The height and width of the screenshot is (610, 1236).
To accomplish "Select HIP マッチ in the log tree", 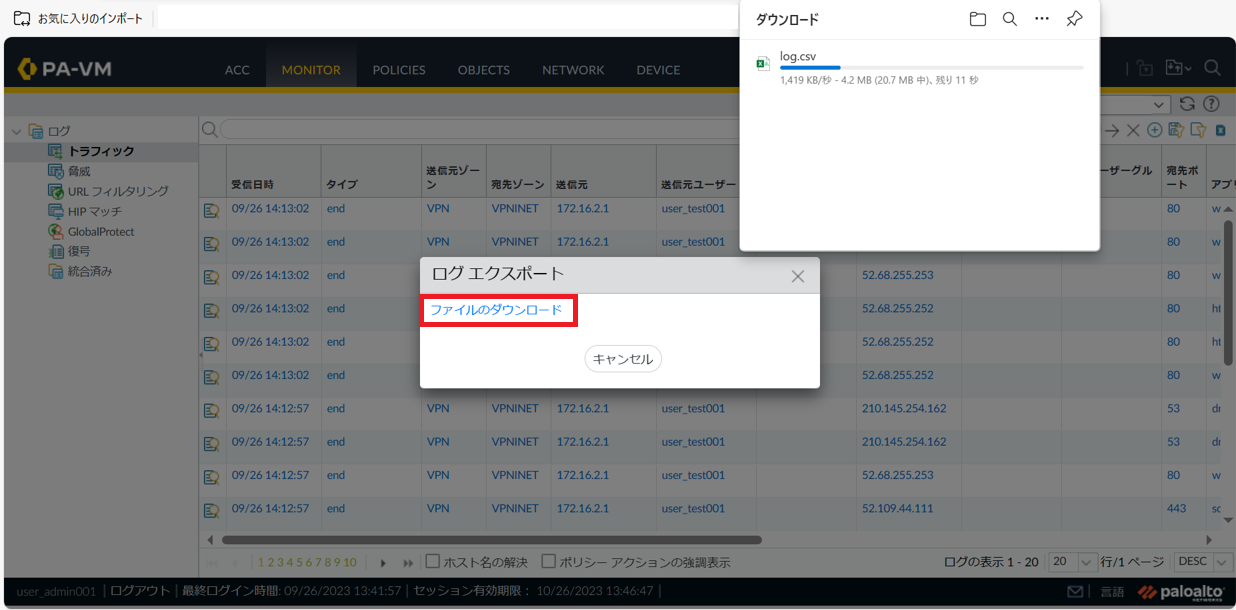I will pos(94,211).
